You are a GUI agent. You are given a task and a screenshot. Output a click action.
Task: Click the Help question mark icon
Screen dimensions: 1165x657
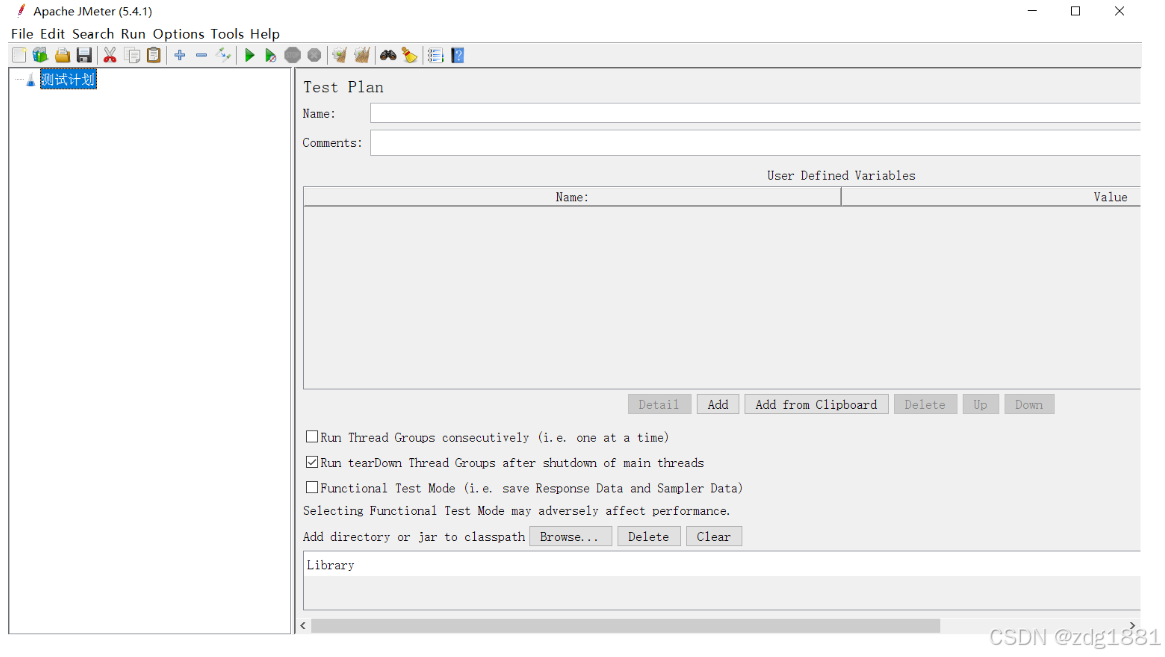pyautogui.click(x=458, y=55)
